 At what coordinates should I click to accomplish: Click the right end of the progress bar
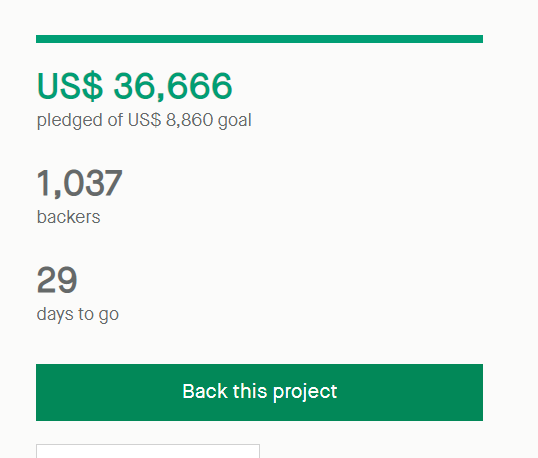click(x=479, y=39)
